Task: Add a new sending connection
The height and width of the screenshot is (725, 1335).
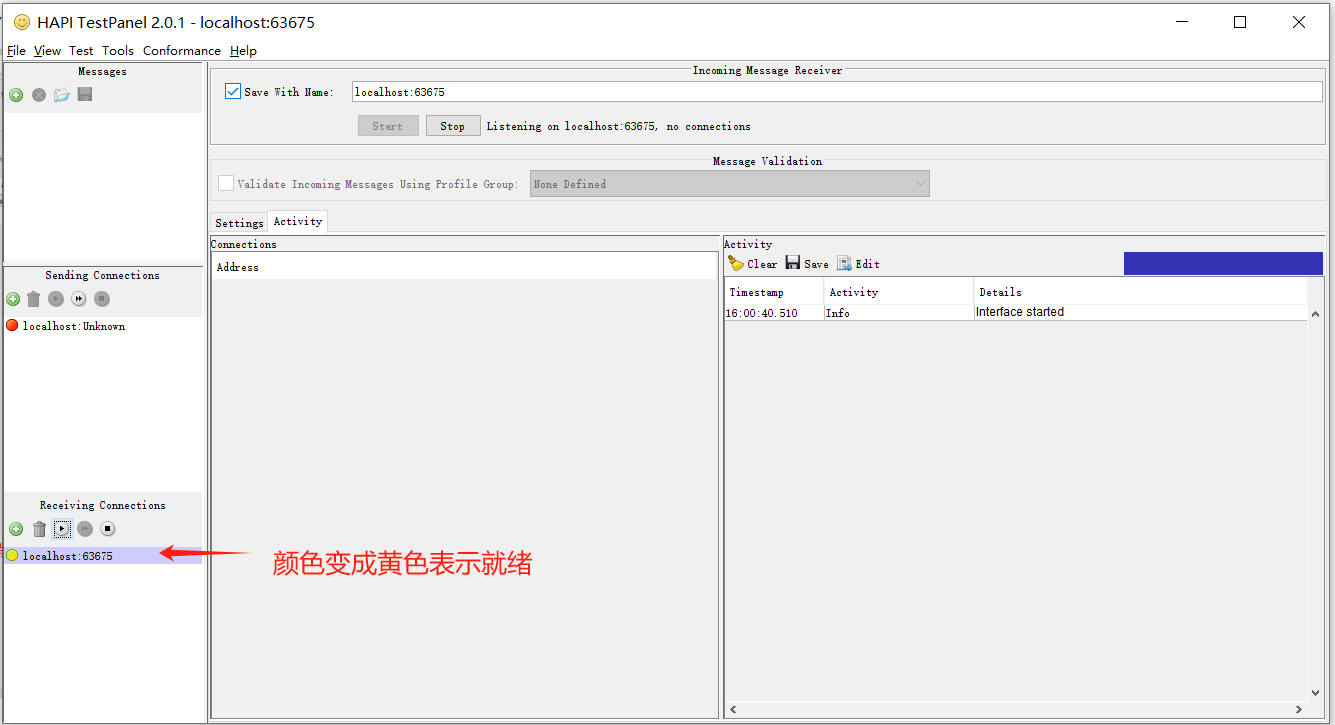Action: [x=13, y=299]
